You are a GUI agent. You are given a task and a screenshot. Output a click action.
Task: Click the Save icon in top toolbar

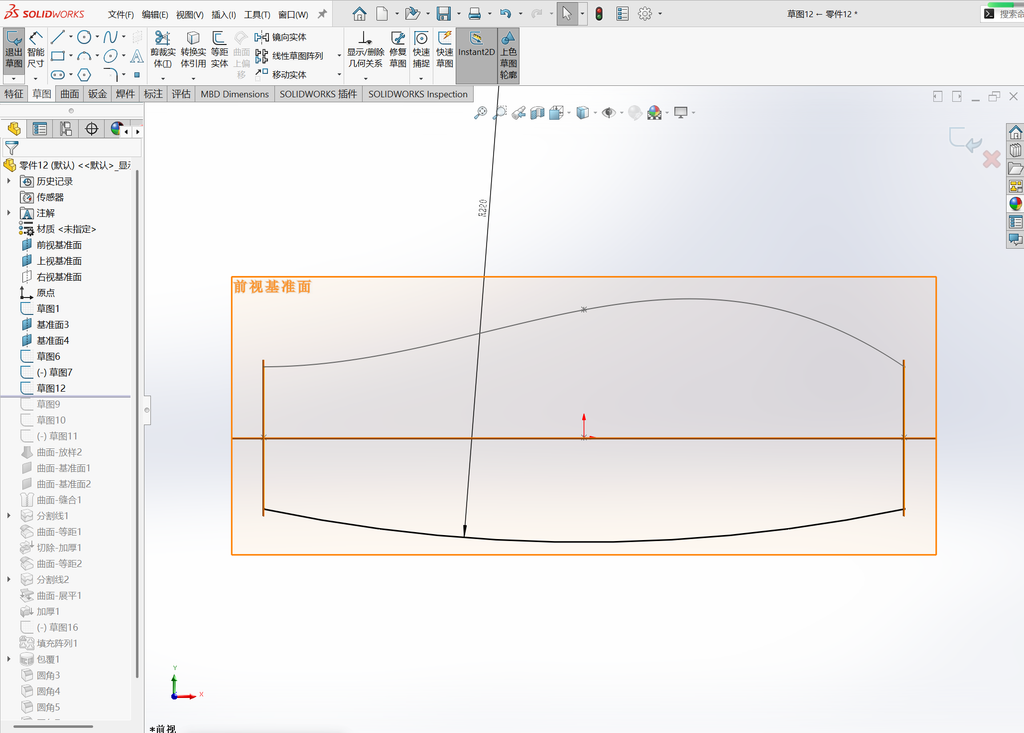443,14
